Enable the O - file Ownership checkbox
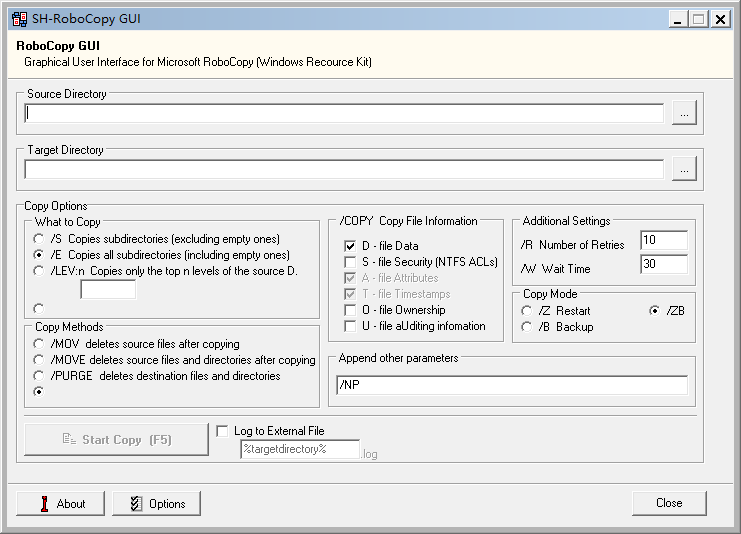 pos(350,310)
